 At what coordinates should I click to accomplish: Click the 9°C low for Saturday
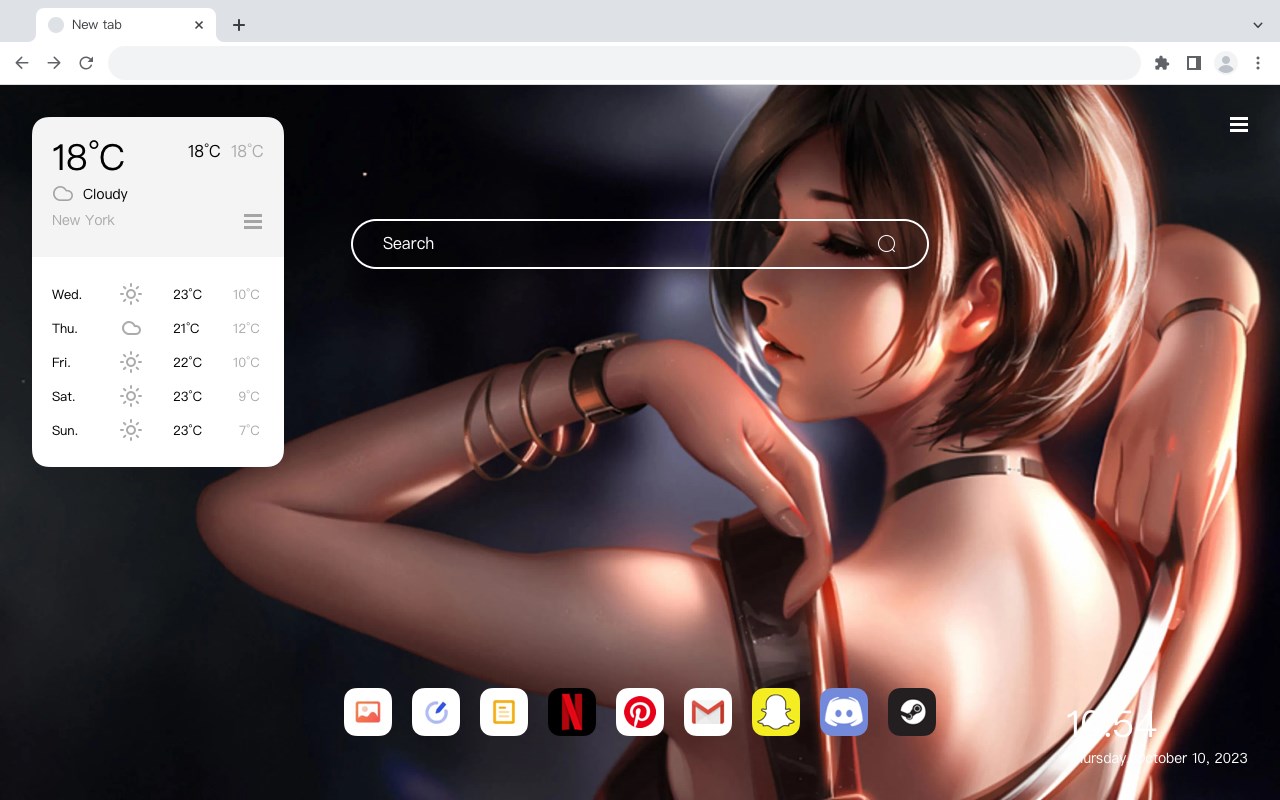(x=249, y=397)
